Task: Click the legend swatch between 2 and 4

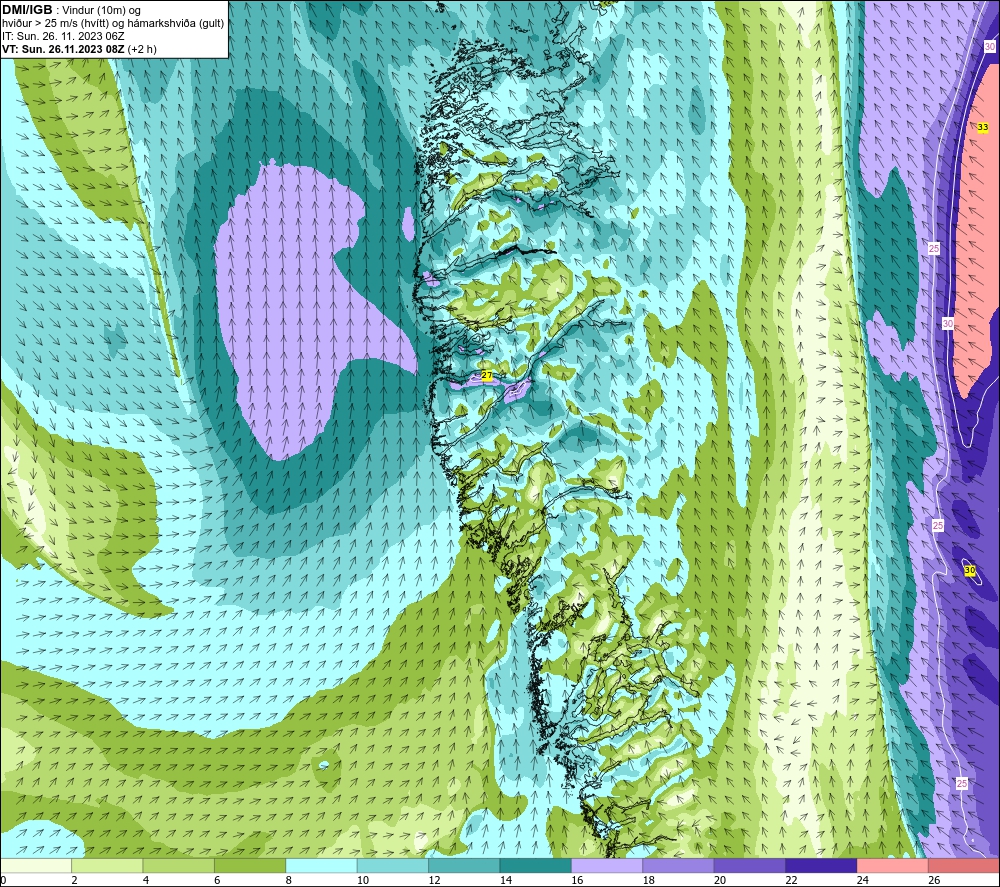Action: [x=107, y=865]
